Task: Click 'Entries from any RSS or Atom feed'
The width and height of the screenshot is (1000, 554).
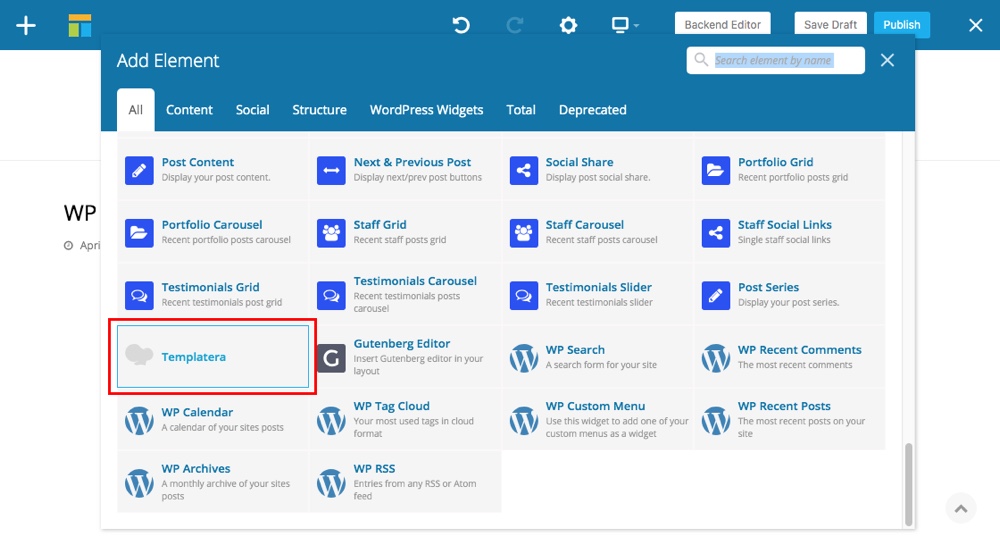Action: 415,490
